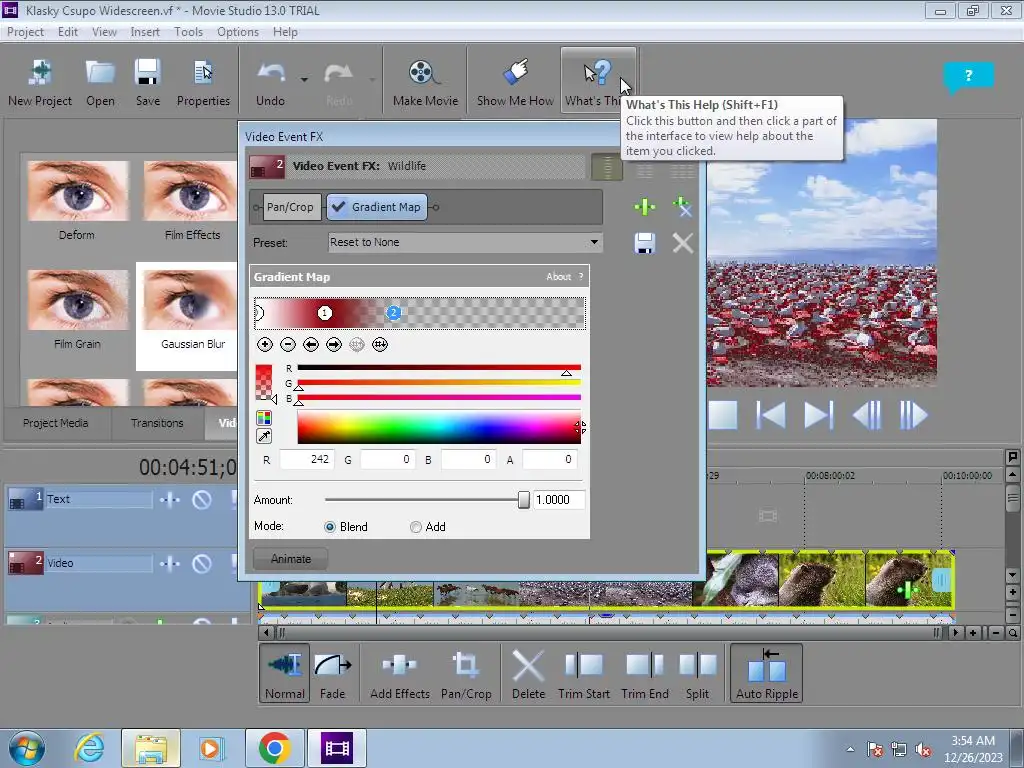Select the Gaussian Blur effect thumbnail
Screen dimensions: 1024x768
click(187, 316)
